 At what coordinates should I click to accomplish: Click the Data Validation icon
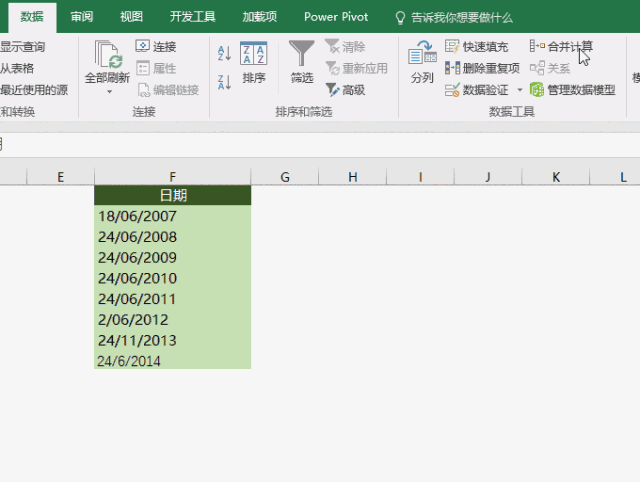452,90
